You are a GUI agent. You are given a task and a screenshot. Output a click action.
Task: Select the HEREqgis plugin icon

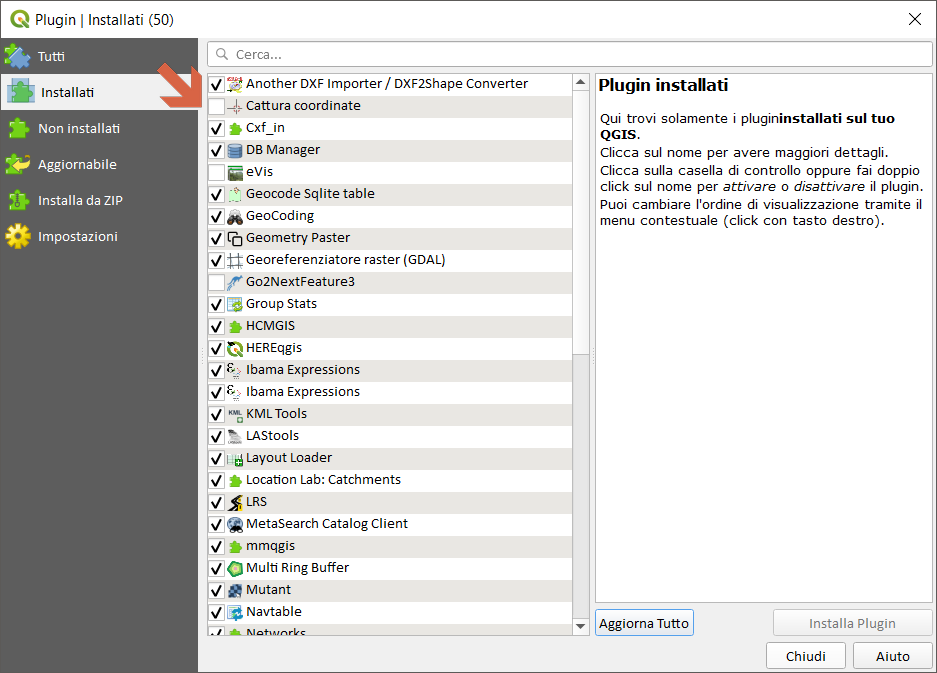pyautogui.click(x=235, y=348)
